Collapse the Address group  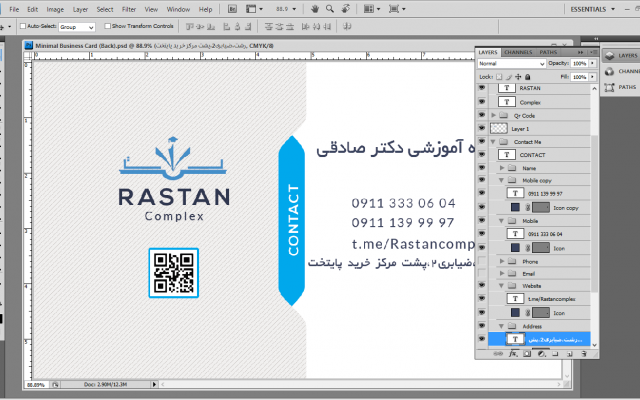click(x=501, y=326)
